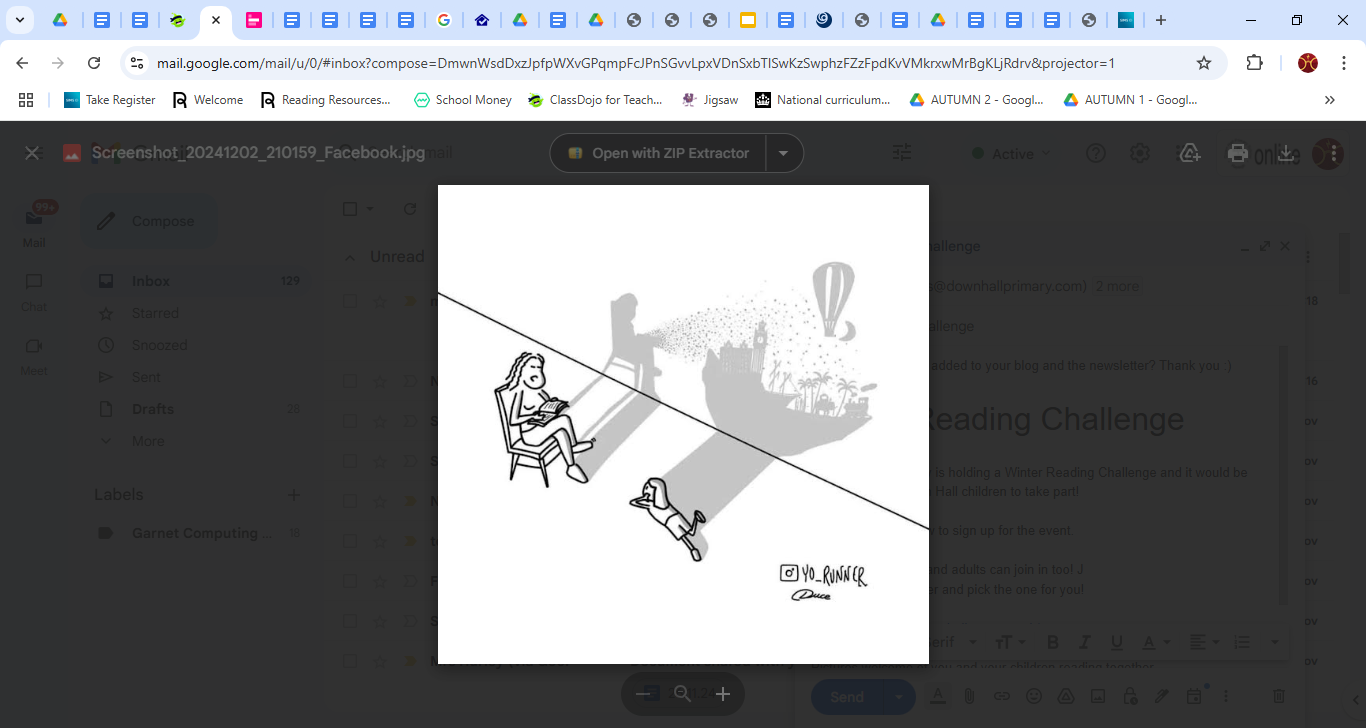Screen dimensions: 1366x728
Task: Go back in the browser
Action: pyautogui.click(x=22, y=63)
